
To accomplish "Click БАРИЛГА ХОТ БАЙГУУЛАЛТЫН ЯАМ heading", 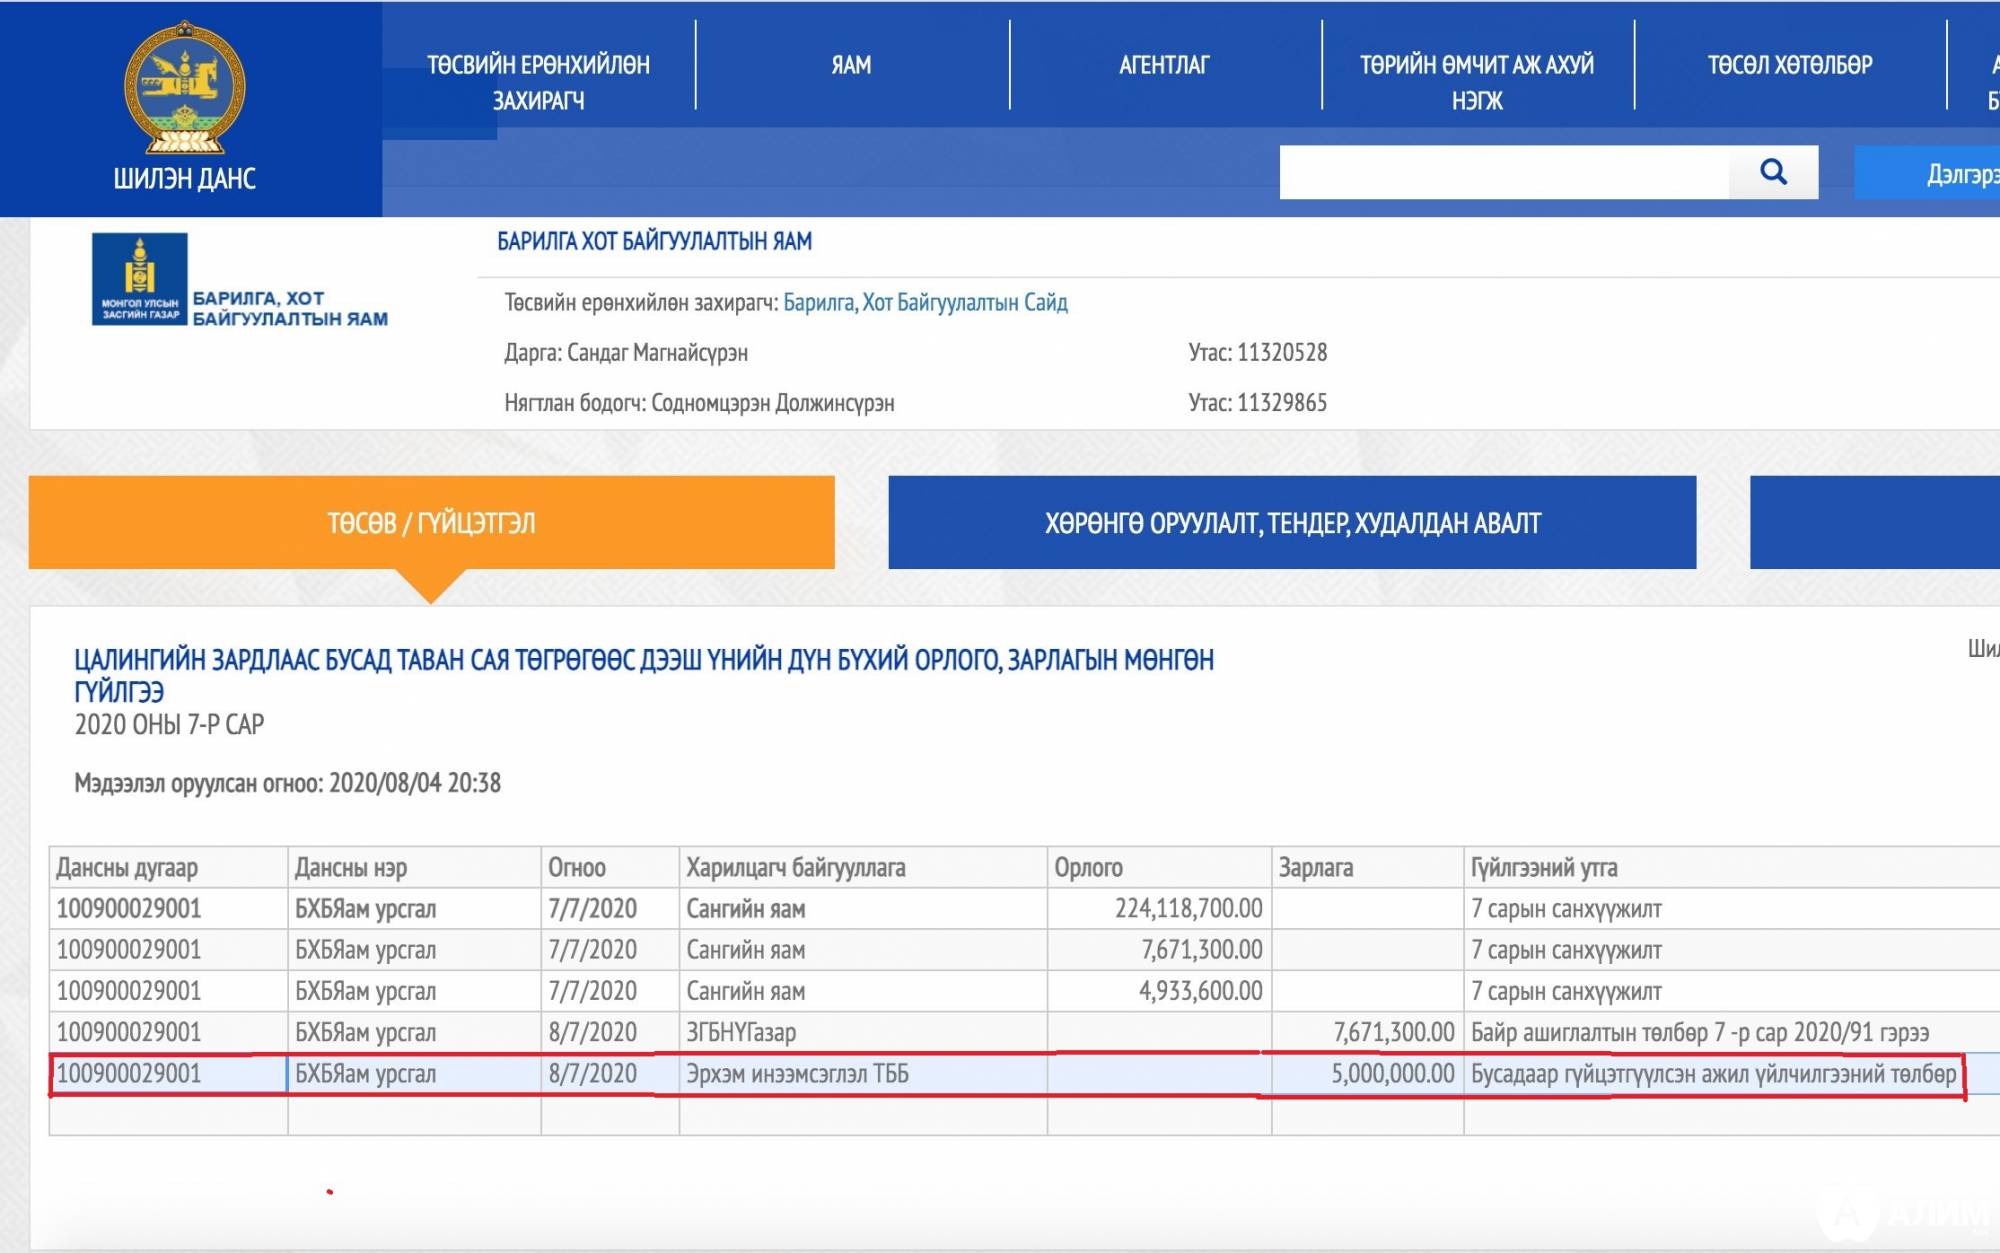I will pyautogui.click(x=654, y=241).
